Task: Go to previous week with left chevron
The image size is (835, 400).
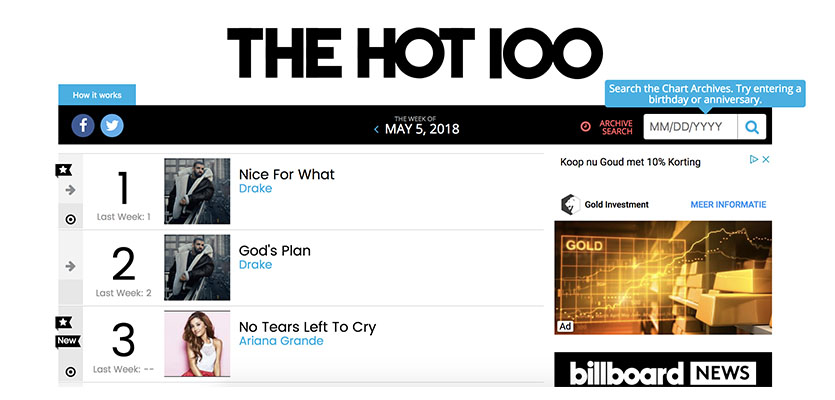Action: coord(376,129)
